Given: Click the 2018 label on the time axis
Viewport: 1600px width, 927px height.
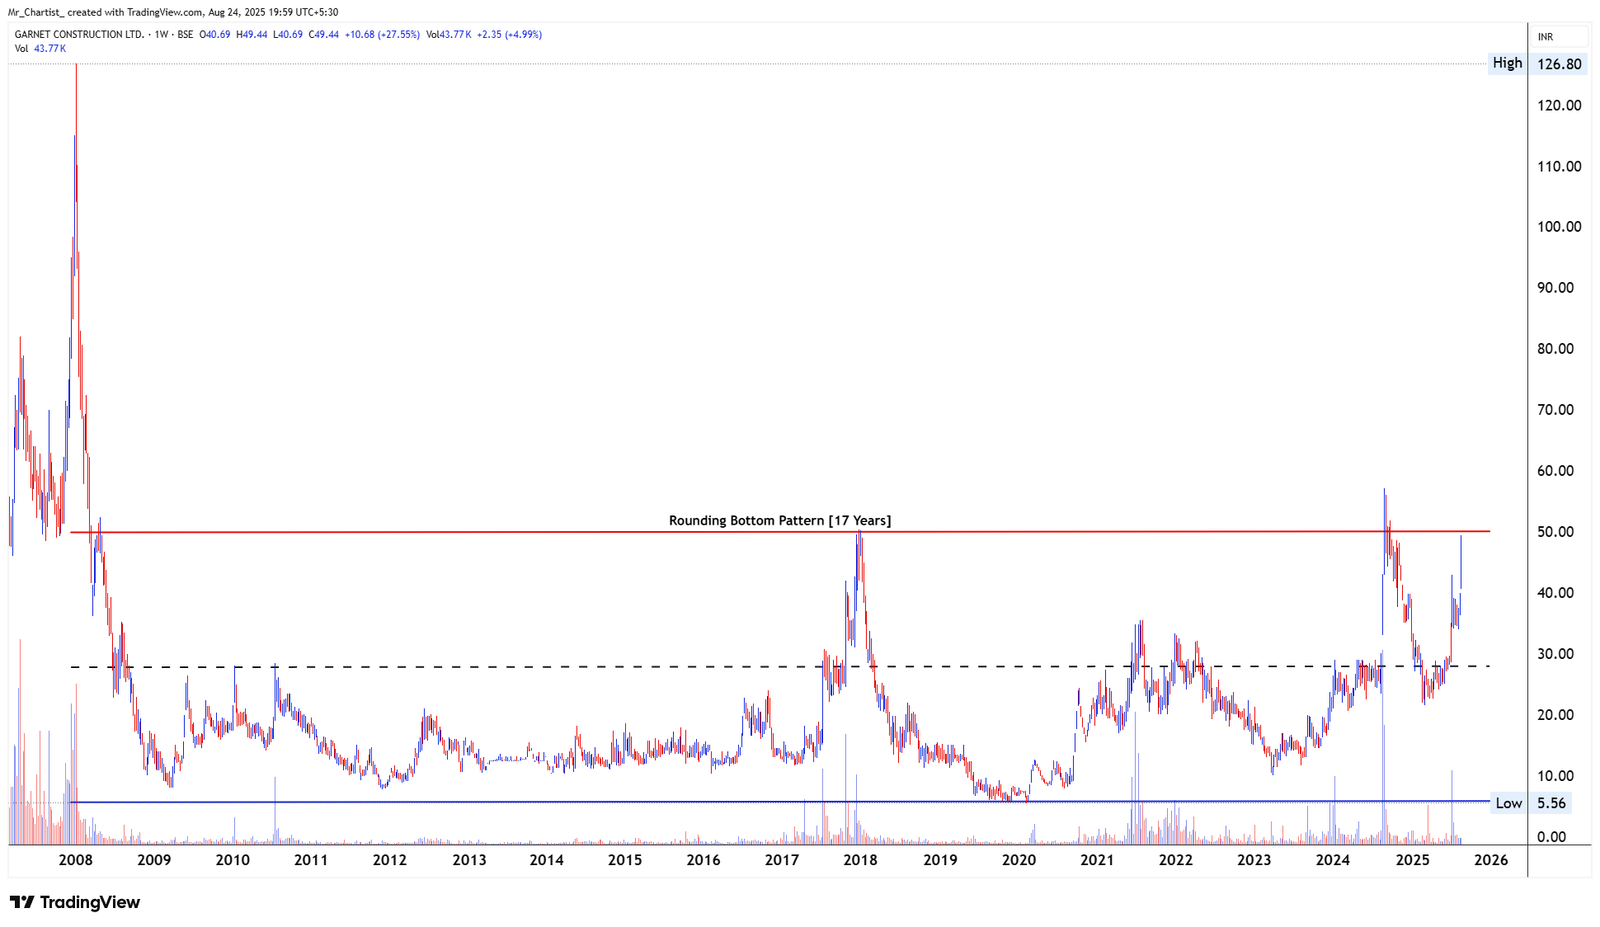Looking at the screenshot, I should 860,859.
